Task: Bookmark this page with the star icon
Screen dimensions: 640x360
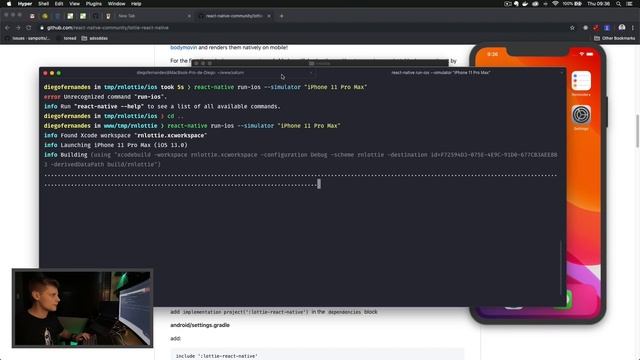Action: coord(572,28)
